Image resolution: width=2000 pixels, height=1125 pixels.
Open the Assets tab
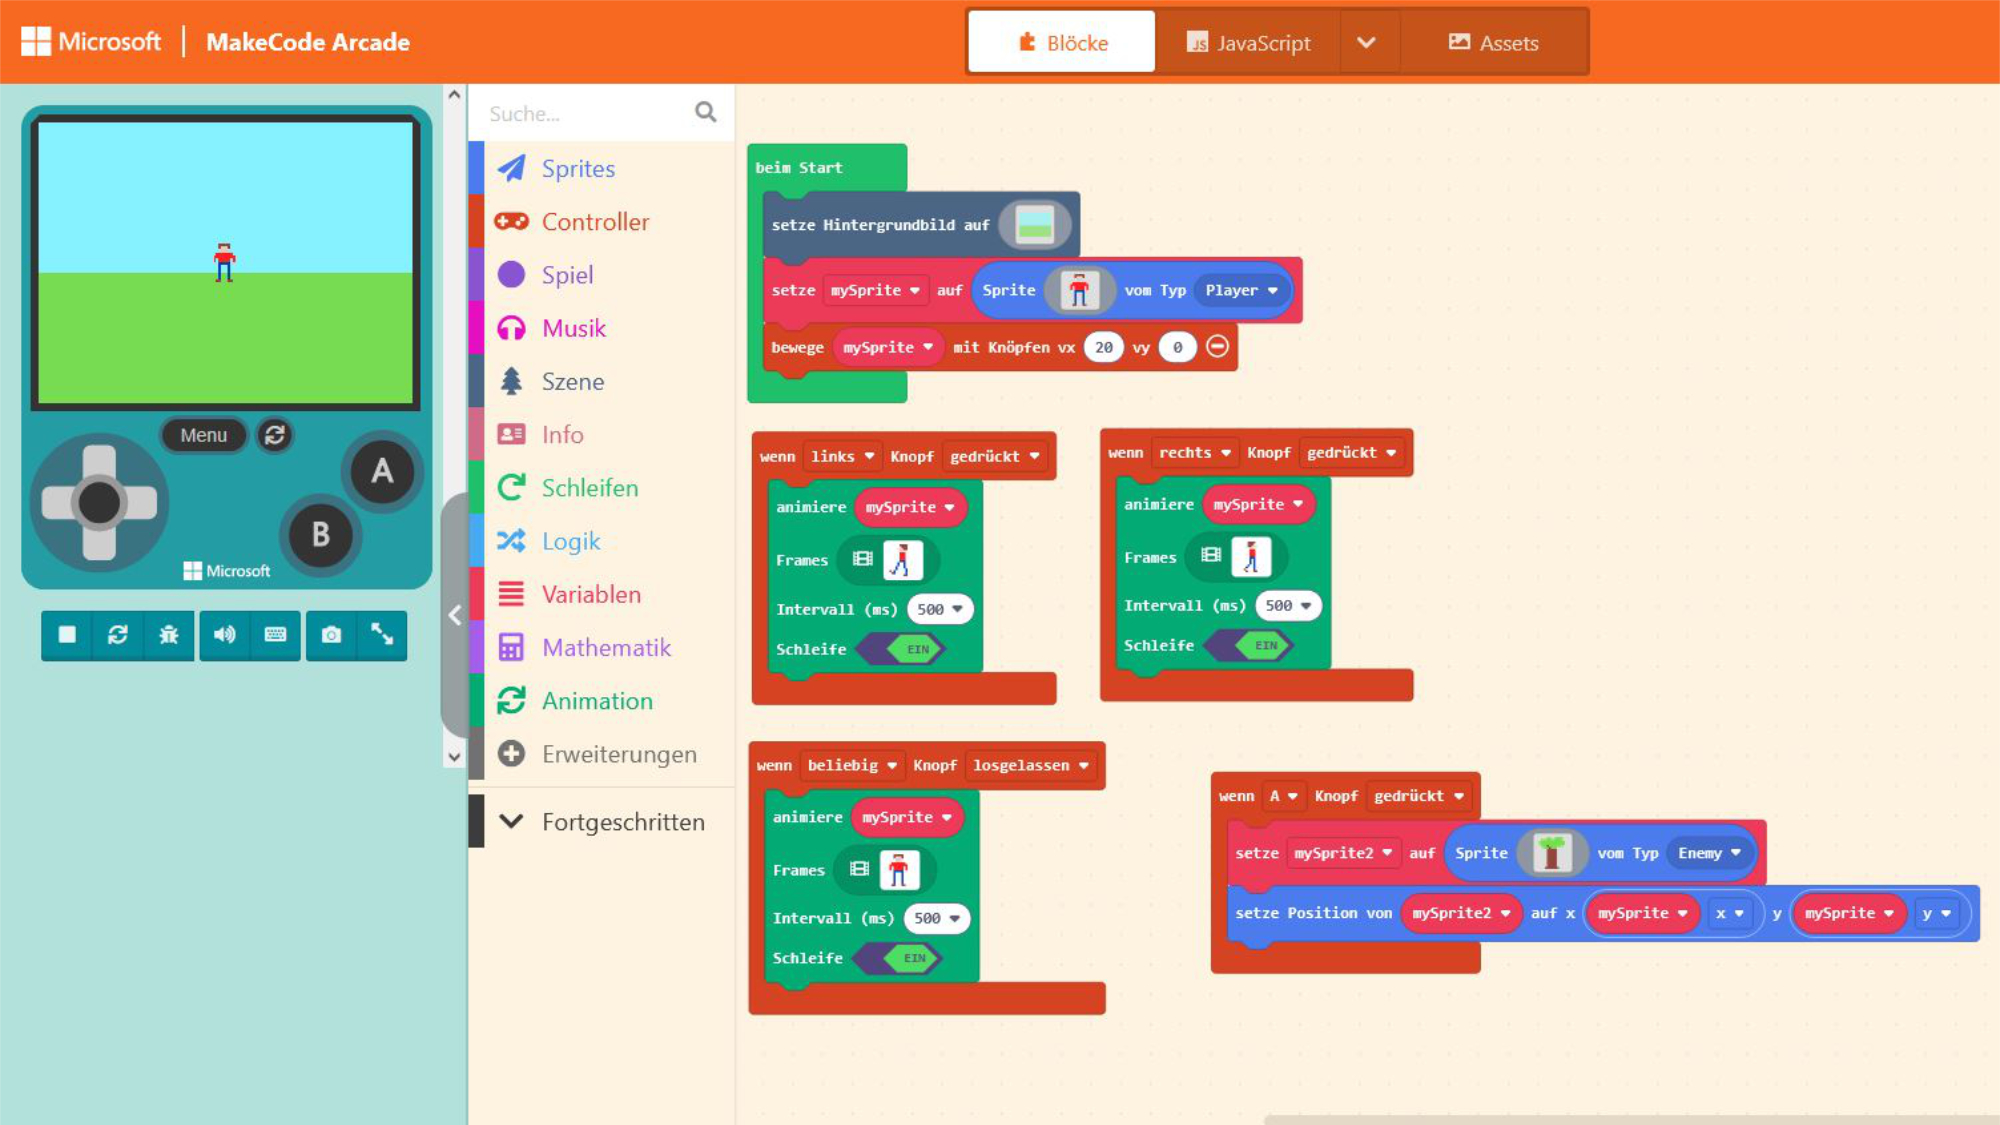click(1494, 42)
